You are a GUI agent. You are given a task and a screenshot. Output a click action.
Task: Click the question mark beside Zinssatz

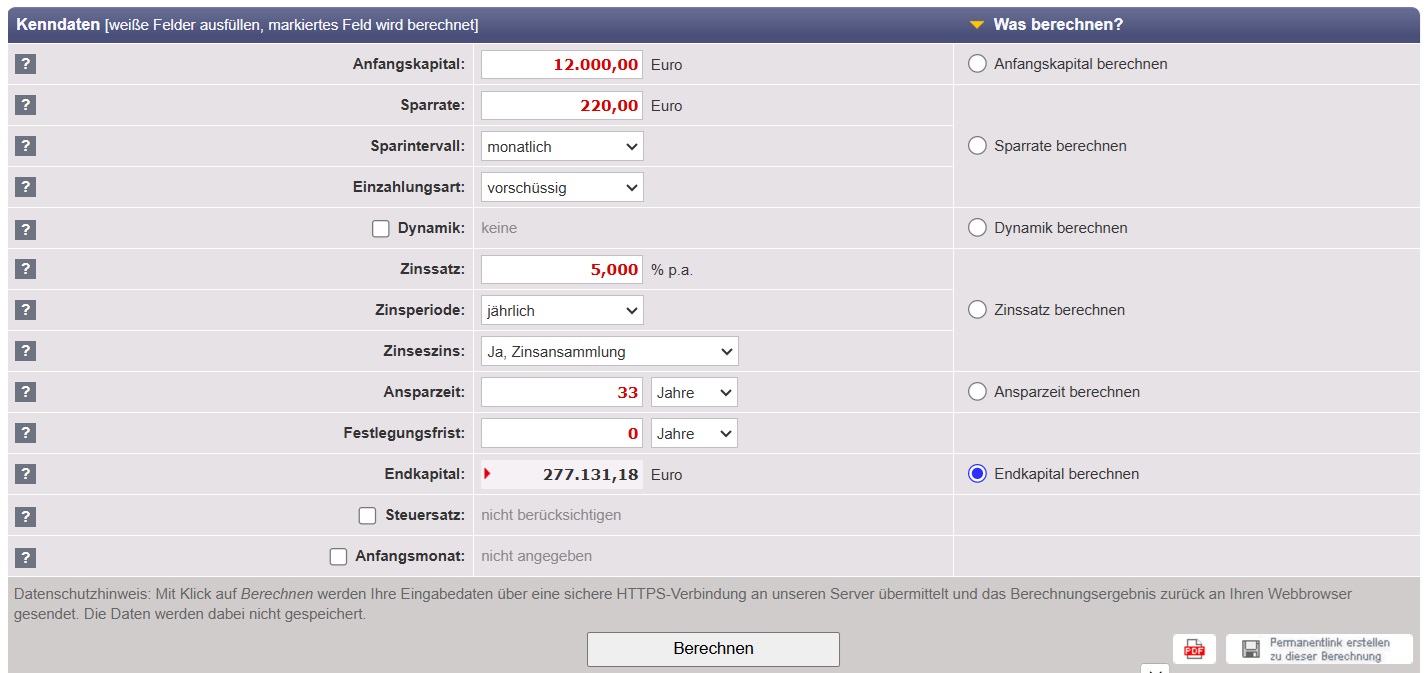(x=26, y=269)
